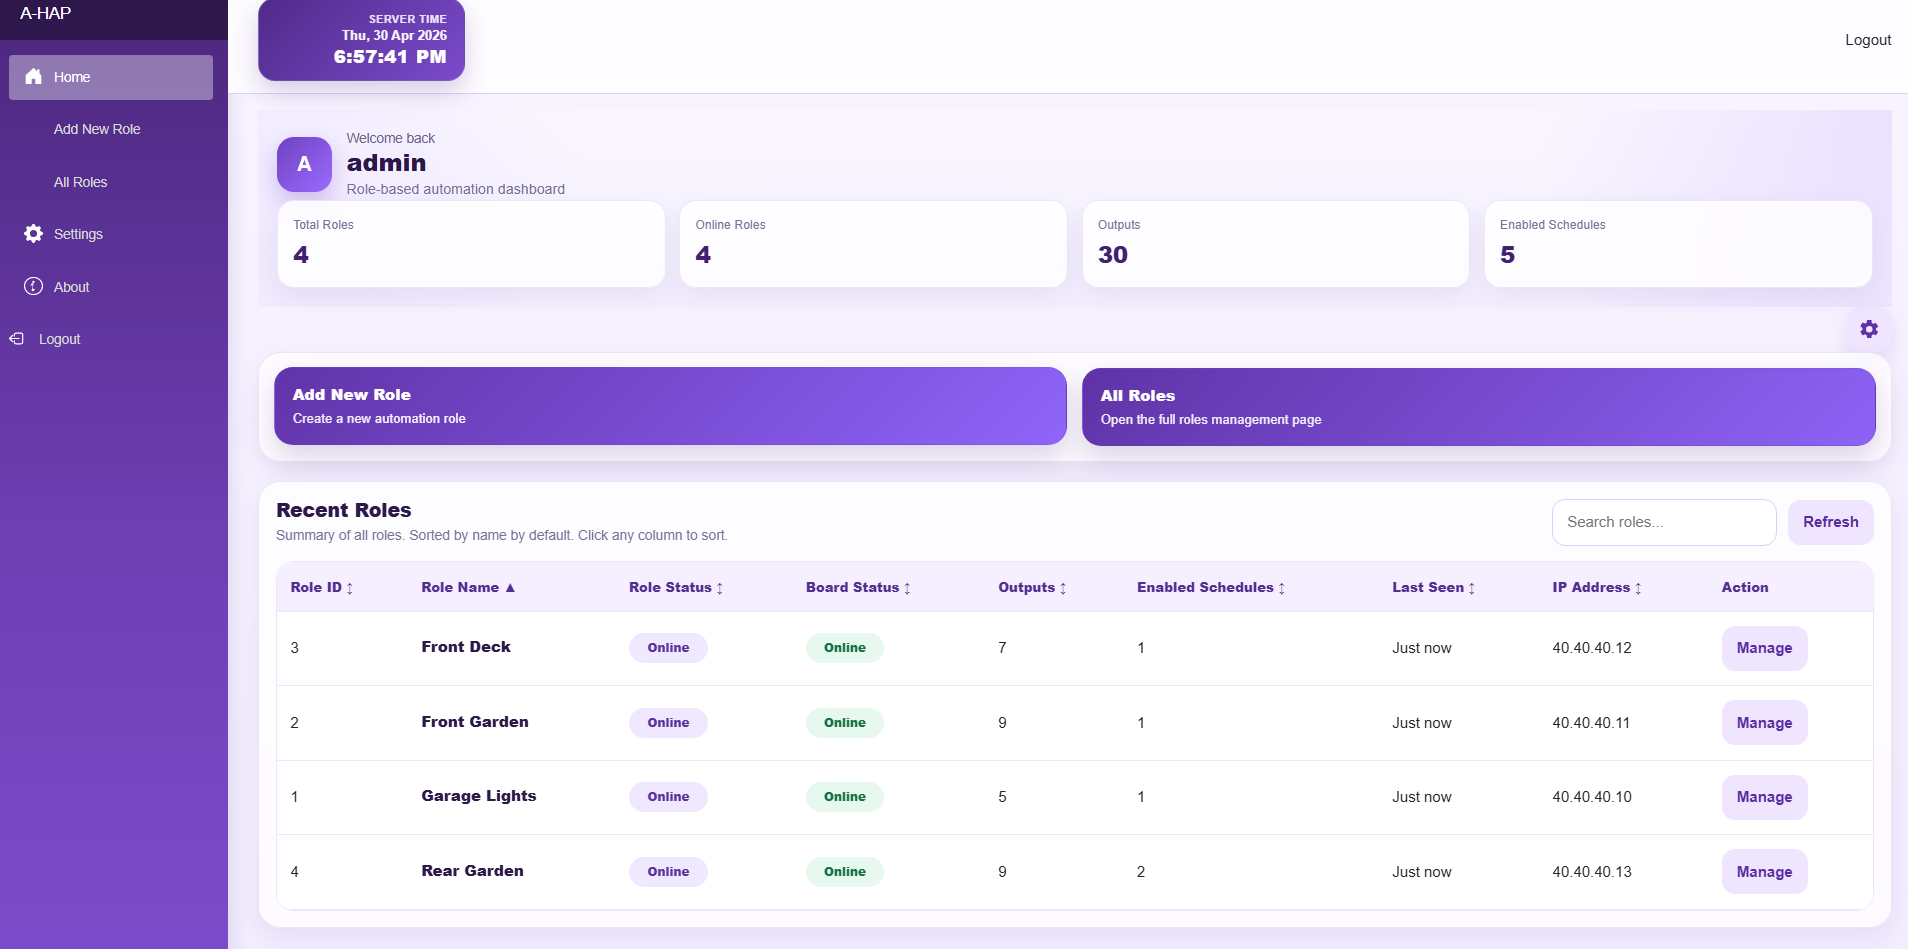The height and width of the screenshot is (949, 1908).
Task: Sort table by Role Status column
Action: [x=676, y=587]
